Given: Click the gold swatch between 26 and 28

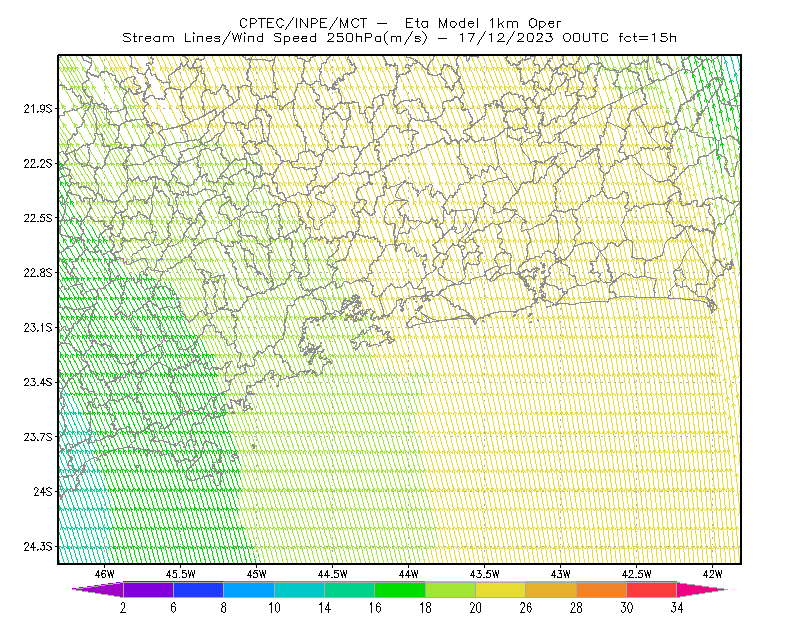Looking at the screenshot, I should (551, 589).
